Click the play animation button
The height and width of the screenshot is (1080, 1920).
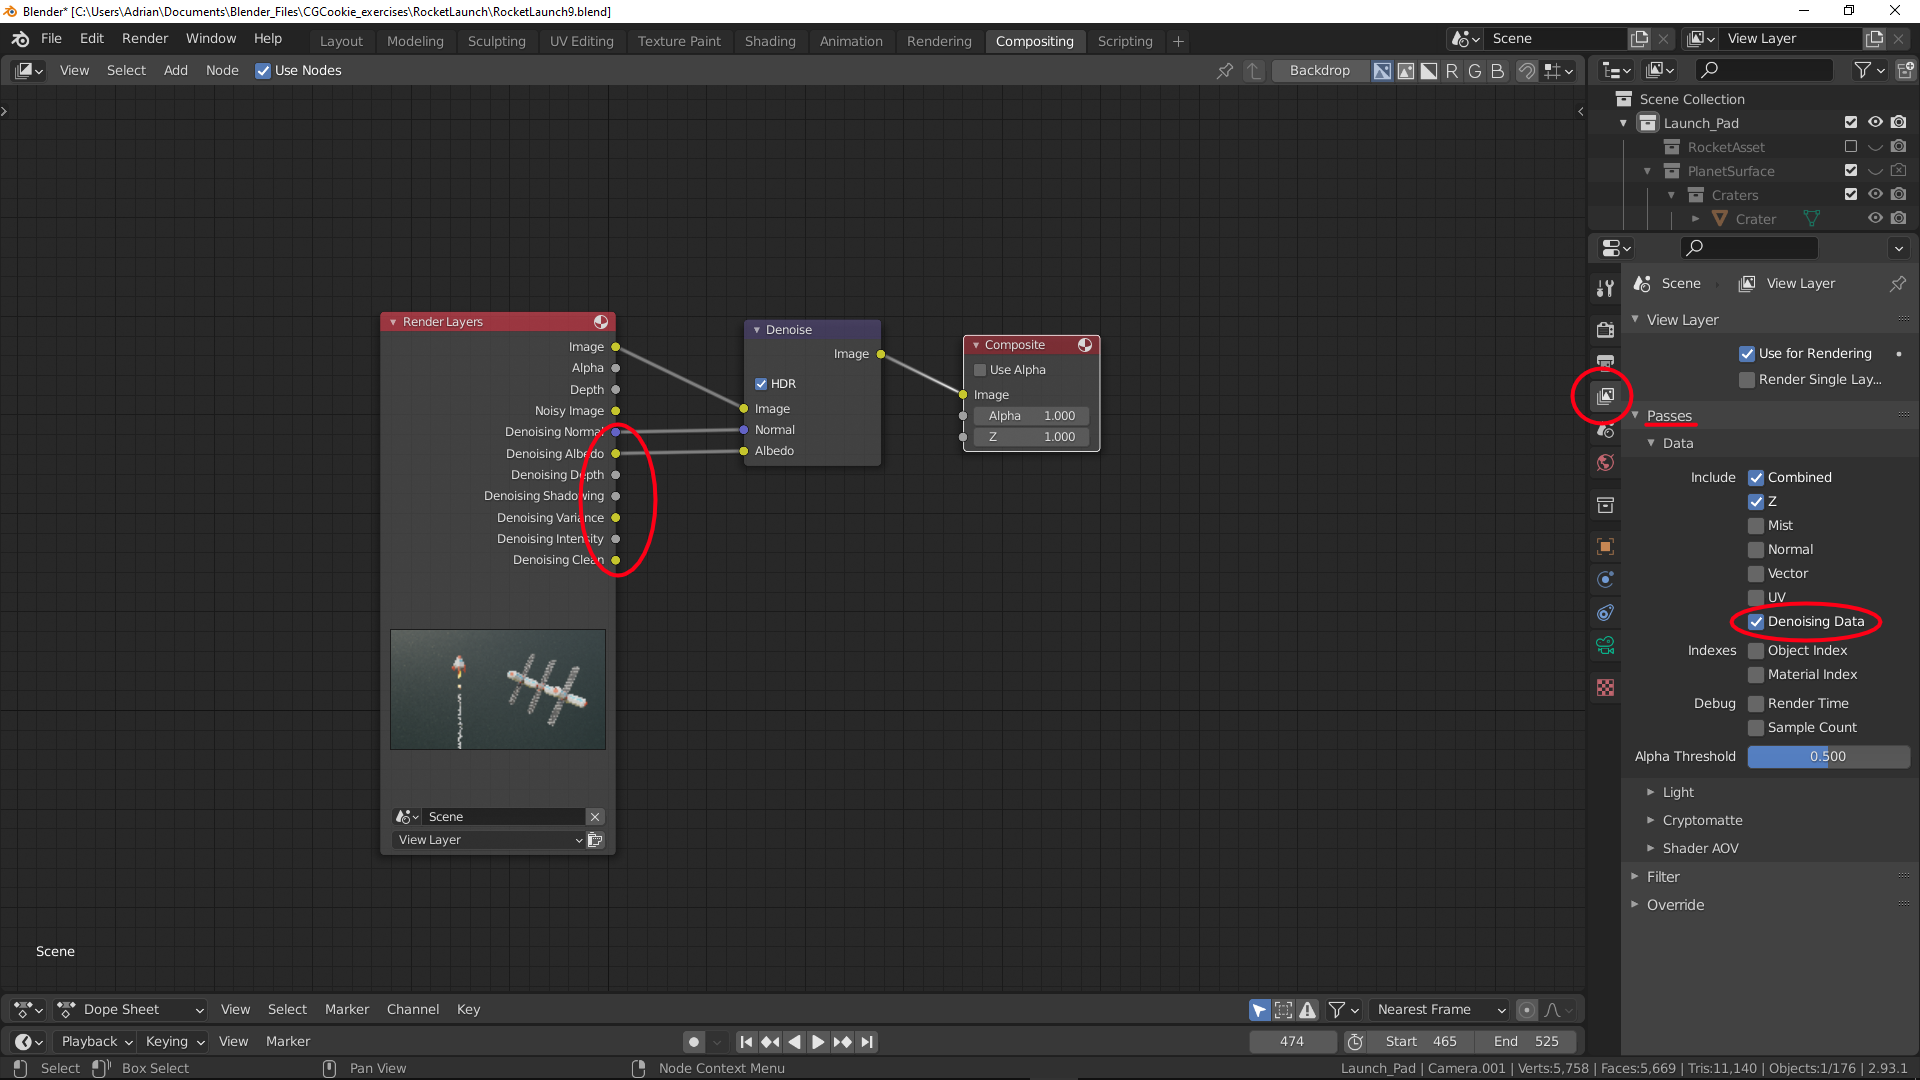[818, 1042]
